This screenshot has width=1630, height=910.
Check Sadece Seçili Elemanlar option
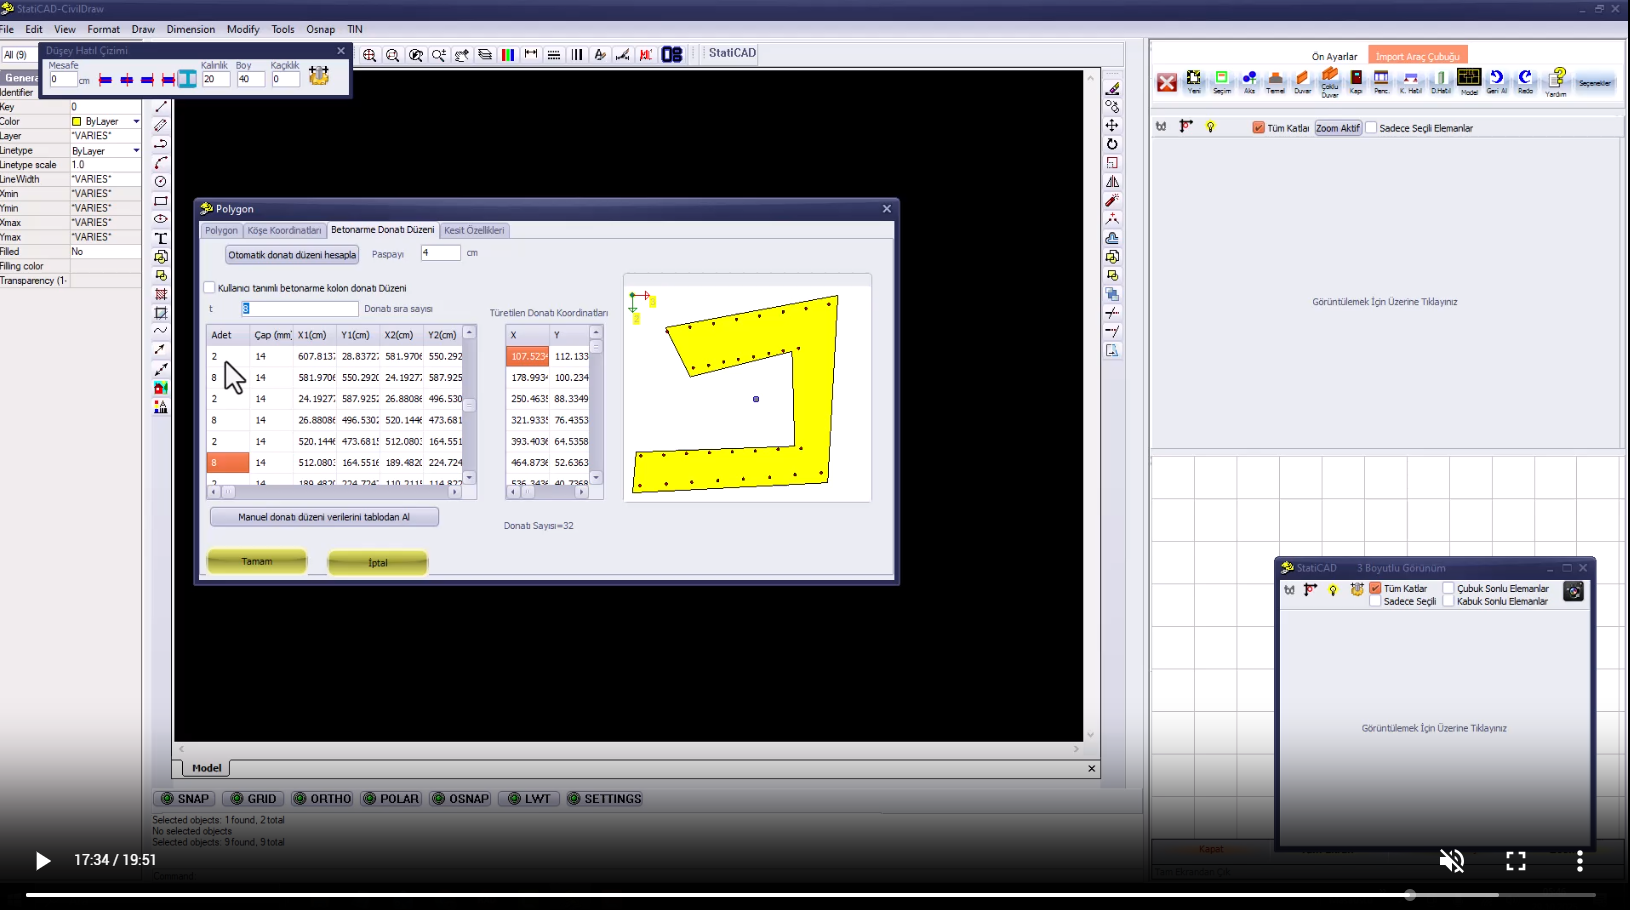tap(1372, 128)
